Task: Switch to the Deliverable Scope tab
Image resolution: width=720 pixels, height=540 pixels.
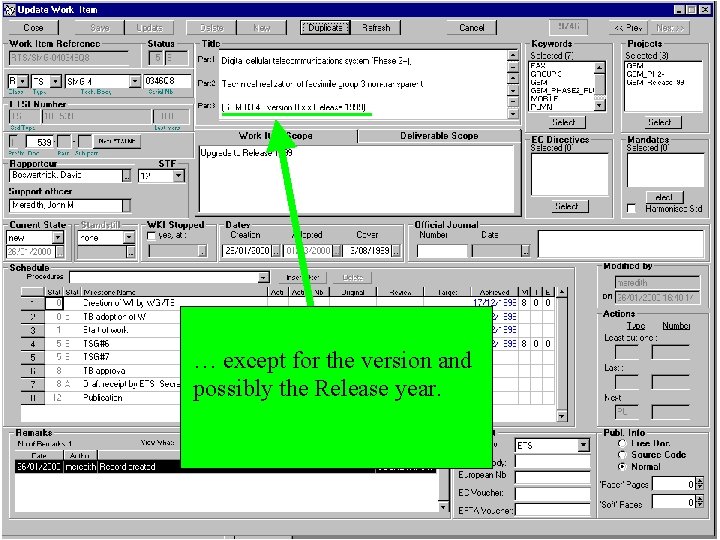Action: pos(439,136)
